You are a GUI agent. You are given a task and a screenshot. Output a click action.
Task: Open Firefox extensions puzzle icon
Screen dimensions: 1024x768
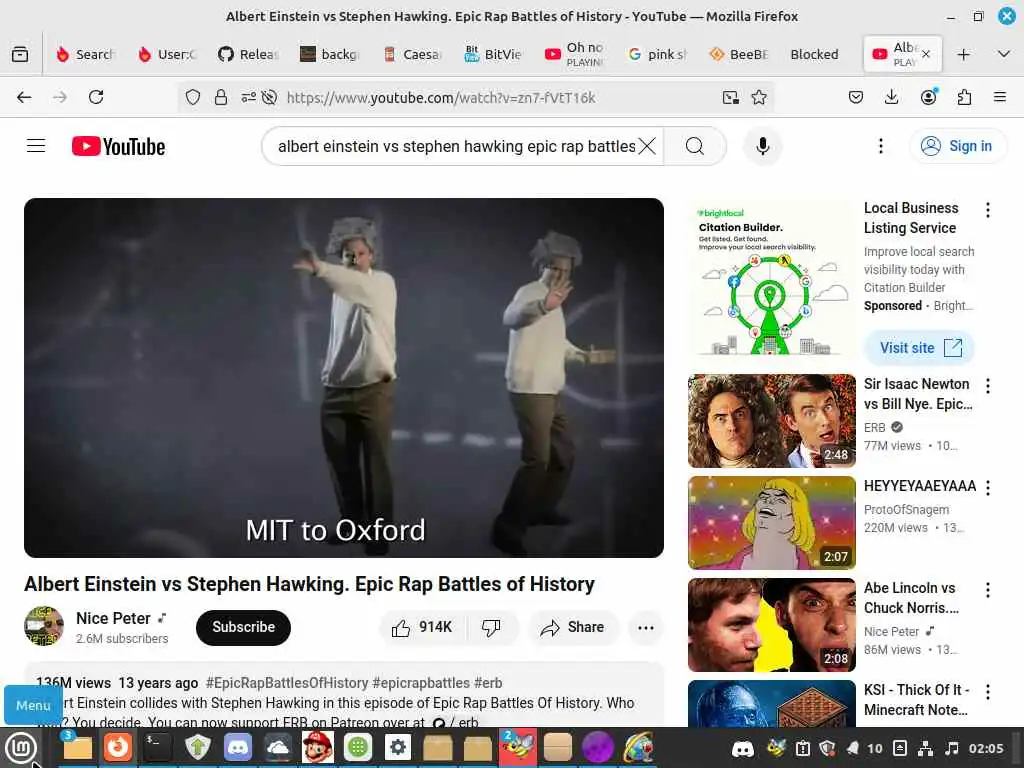(x=964, y=97)
